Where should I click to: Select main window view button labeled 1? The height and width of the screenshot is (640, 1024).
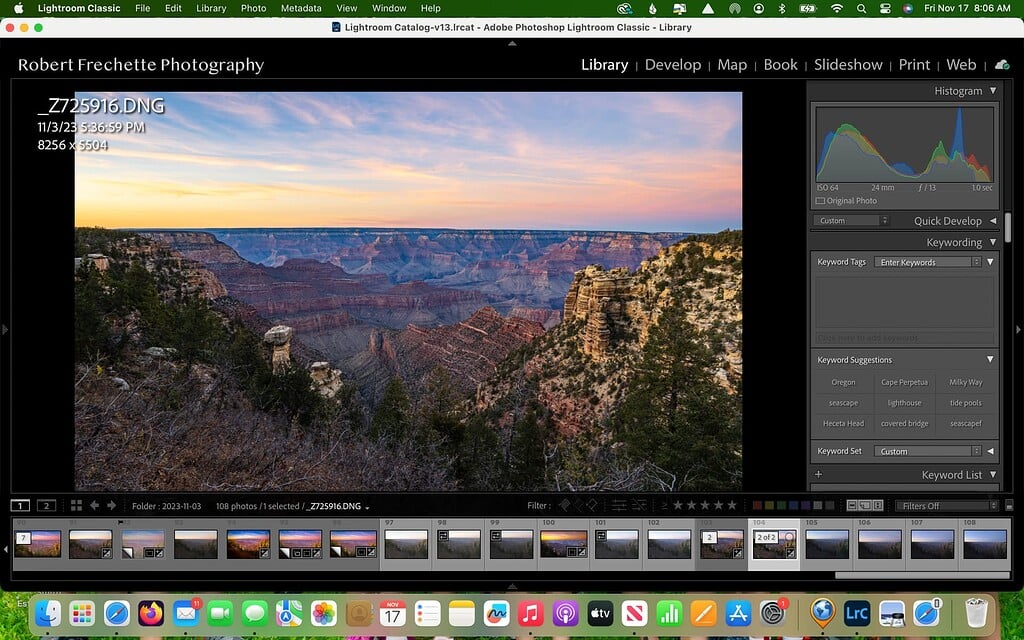coord(21,506)
